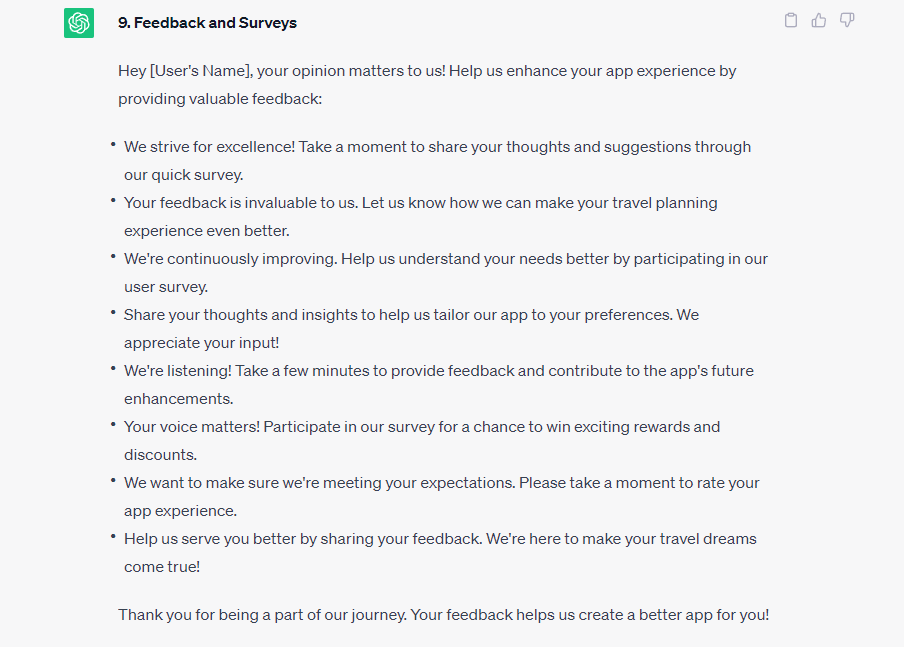This screenshot has width=904, height=647.
Task: Click the words 'user survey' in third bullet
Action: (x=164, y=287)
